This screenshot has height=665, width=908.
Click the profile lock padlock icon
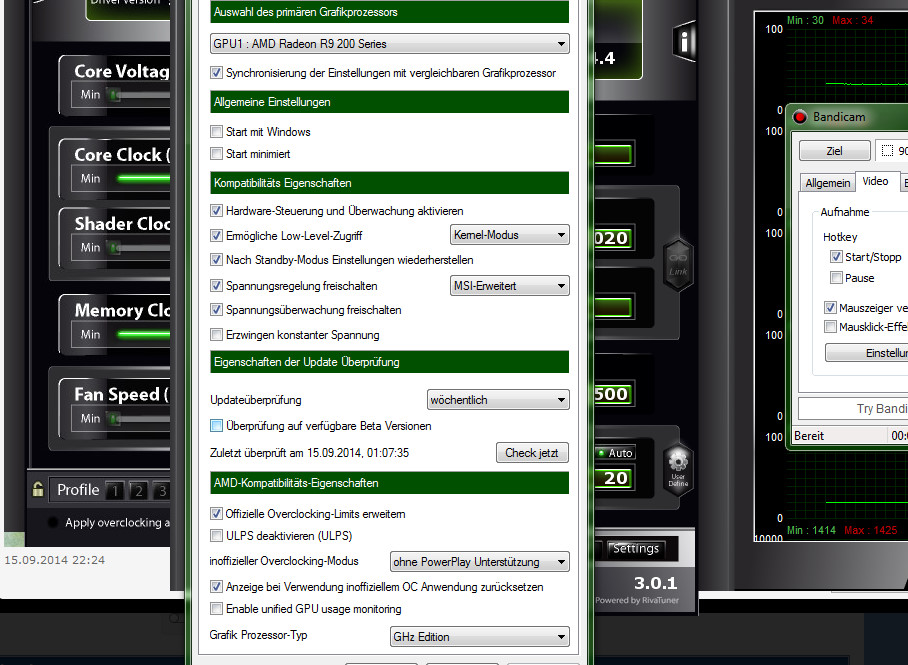click(x=38, y=489)
